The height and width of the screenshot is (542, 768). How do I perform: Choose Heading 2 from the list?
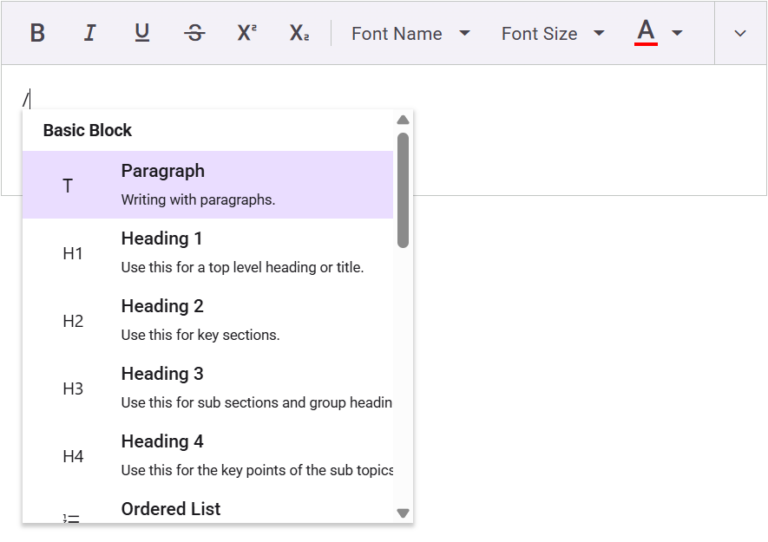pyautogui.click(x=208, y=320)
